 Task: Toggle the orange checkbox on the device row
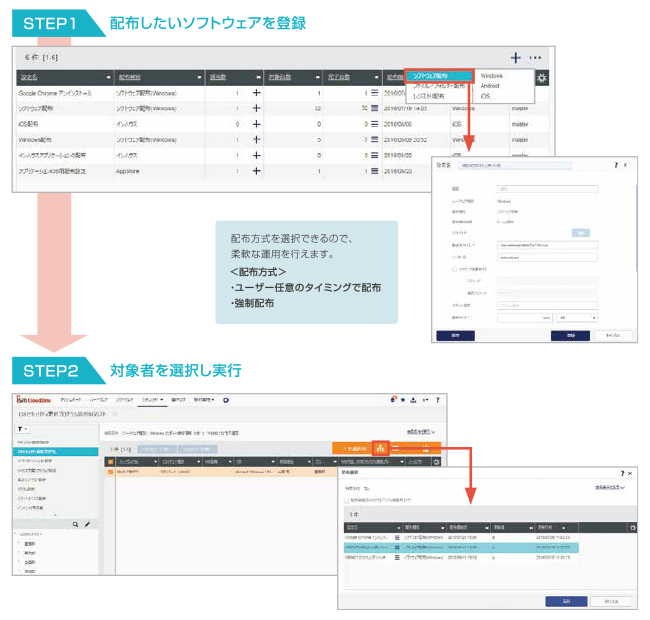pyautogui.click(x=109, y=470)
